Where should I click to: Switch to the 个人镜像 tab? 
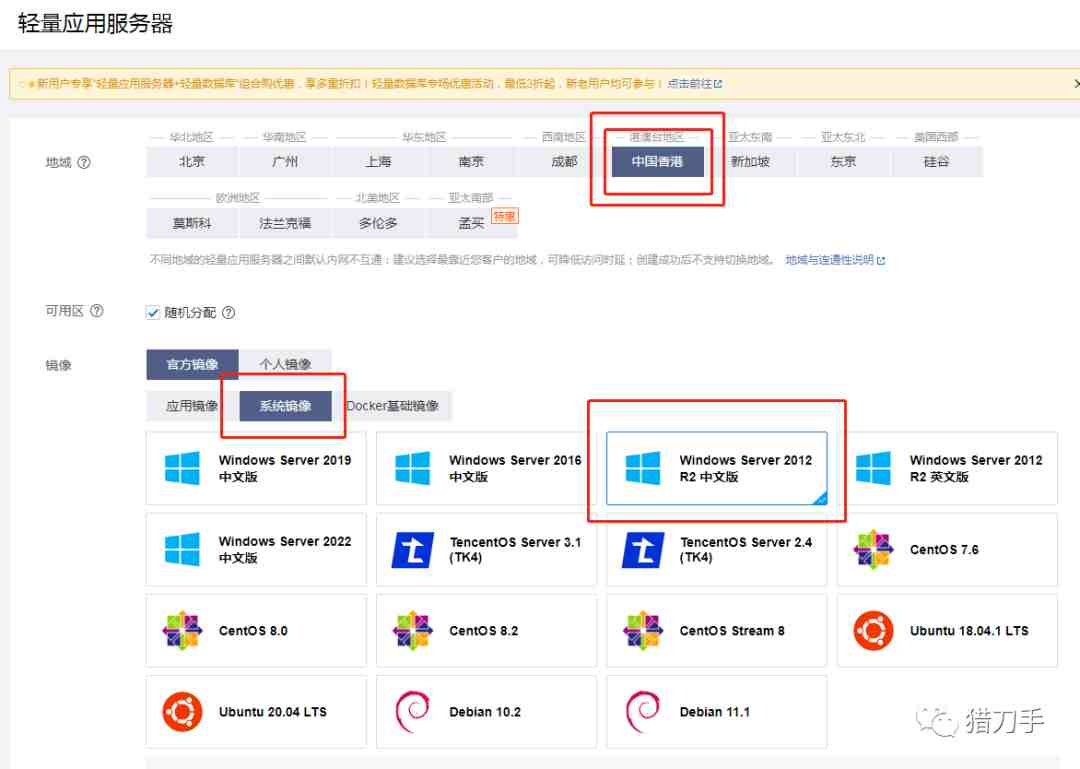coord(285,365)
